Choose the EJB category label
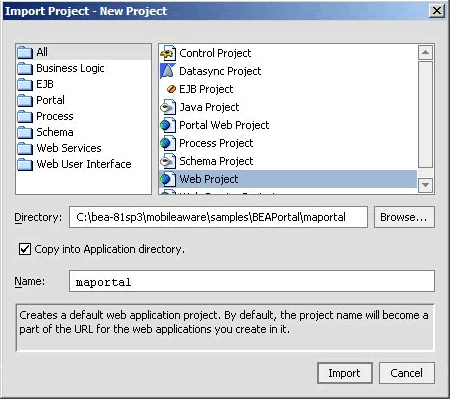Screen dimensions: 450x399 (45, 84)
